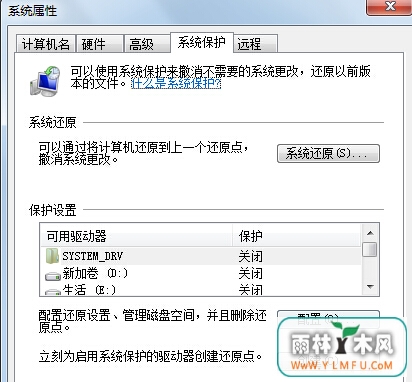Select the SYSTEM_DRV drive row
Image resolution: width=412 pixels, height=382 pixels.
click(201, 256)
